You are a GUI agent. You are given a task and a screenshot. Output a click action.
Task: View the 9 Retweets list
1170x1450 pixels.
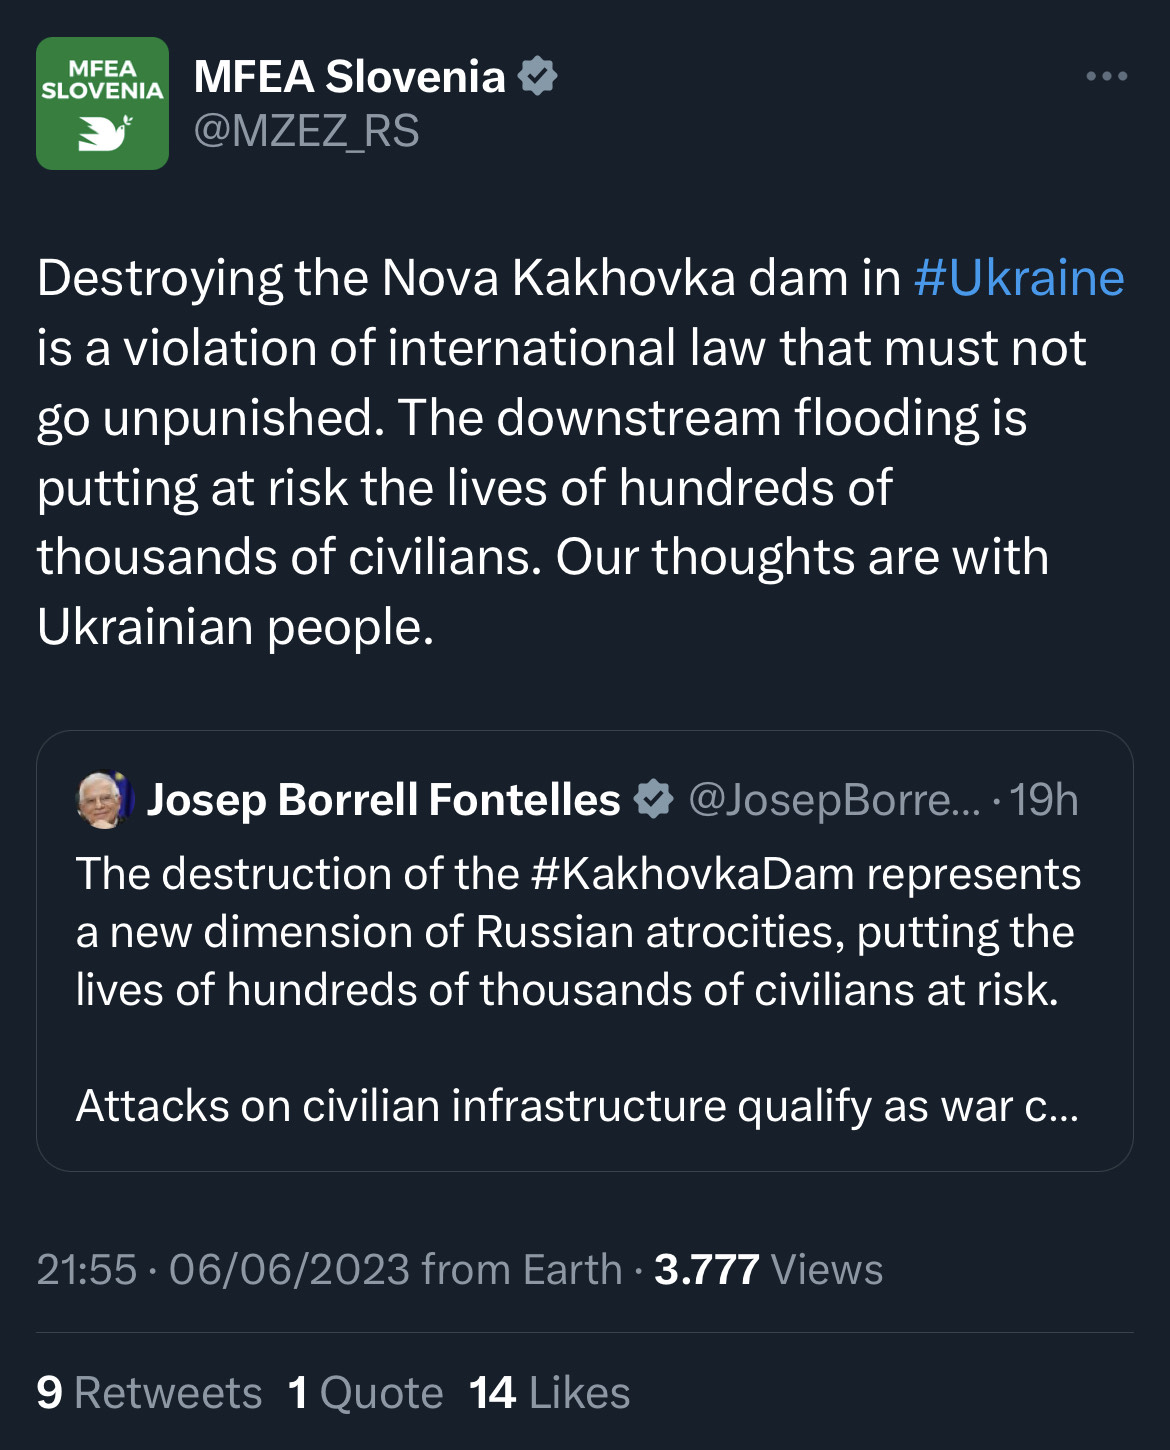[x=149, y=1393]
